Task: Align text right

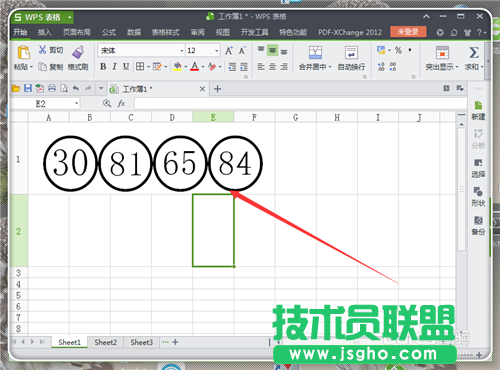Action: pos(284,67)
